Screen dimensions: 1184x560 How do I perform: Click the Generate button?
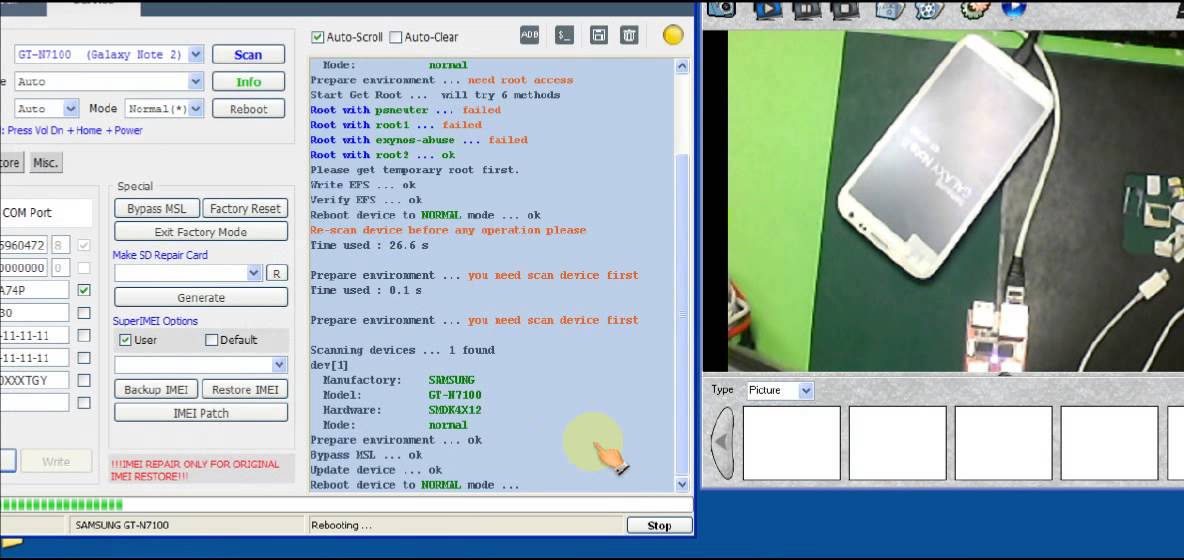201,297
